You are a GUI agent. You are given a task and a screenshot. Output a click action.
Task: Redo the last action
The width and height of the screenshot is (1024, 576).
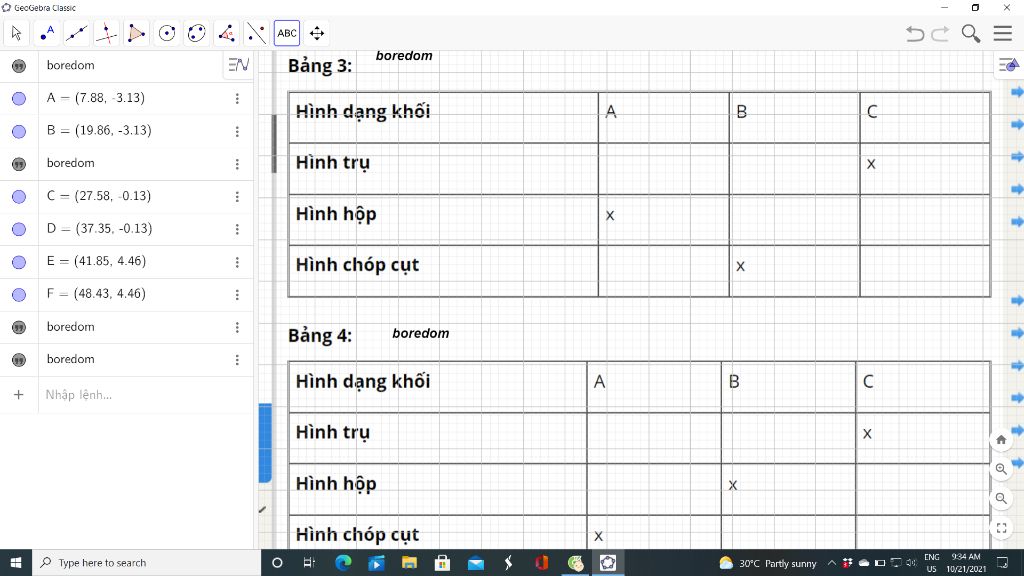click(940, 33)
